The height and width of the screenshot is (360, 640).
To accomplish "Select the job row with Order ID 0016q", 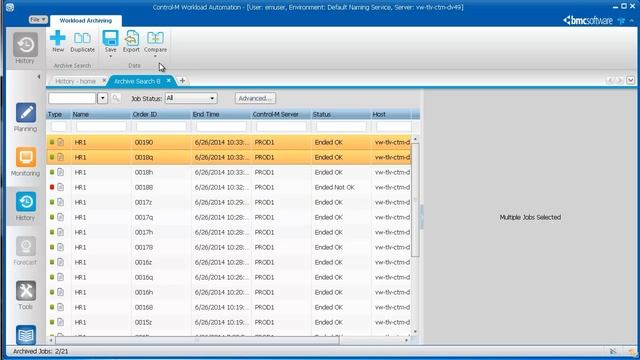I will pyautogui.click(x=229, y=277).
